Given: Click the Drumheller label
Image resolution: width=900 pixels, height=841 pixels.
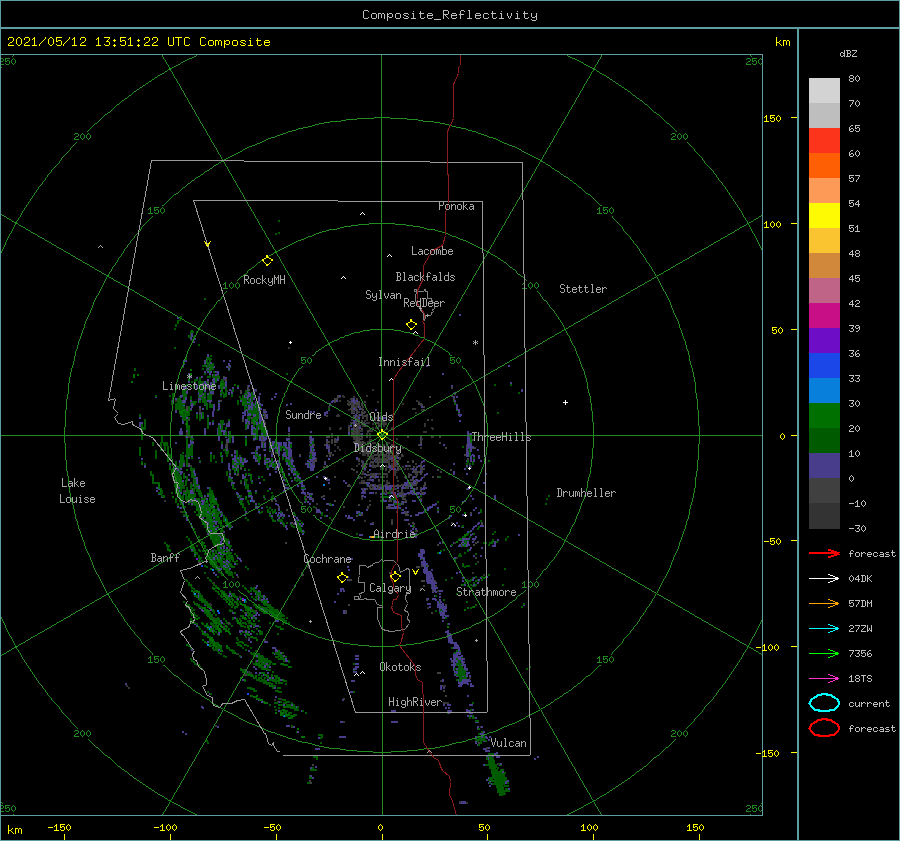Looking at the screenshot, I should (586, 493).
